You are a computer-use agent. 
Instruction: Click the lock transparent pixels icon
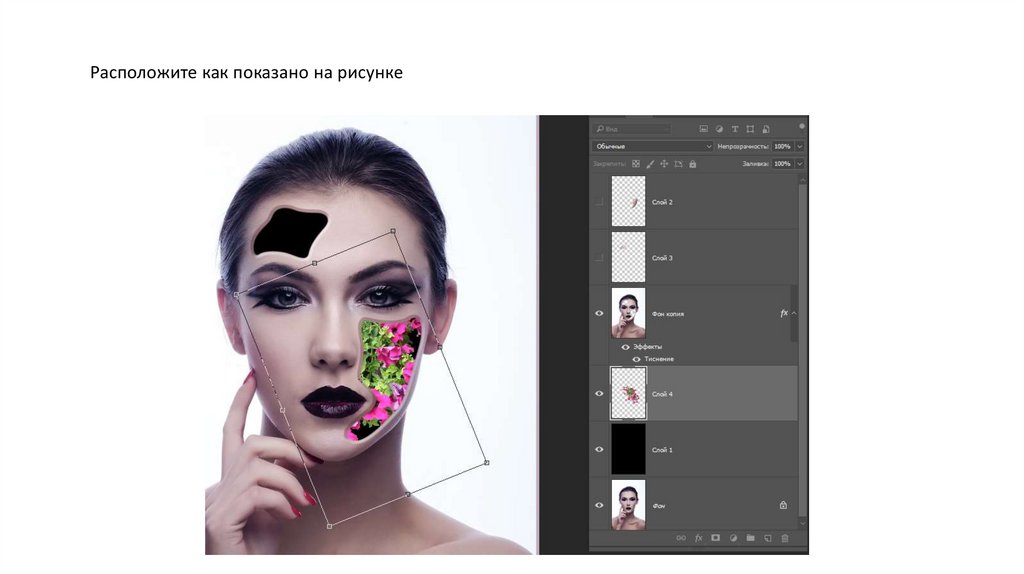635,163
